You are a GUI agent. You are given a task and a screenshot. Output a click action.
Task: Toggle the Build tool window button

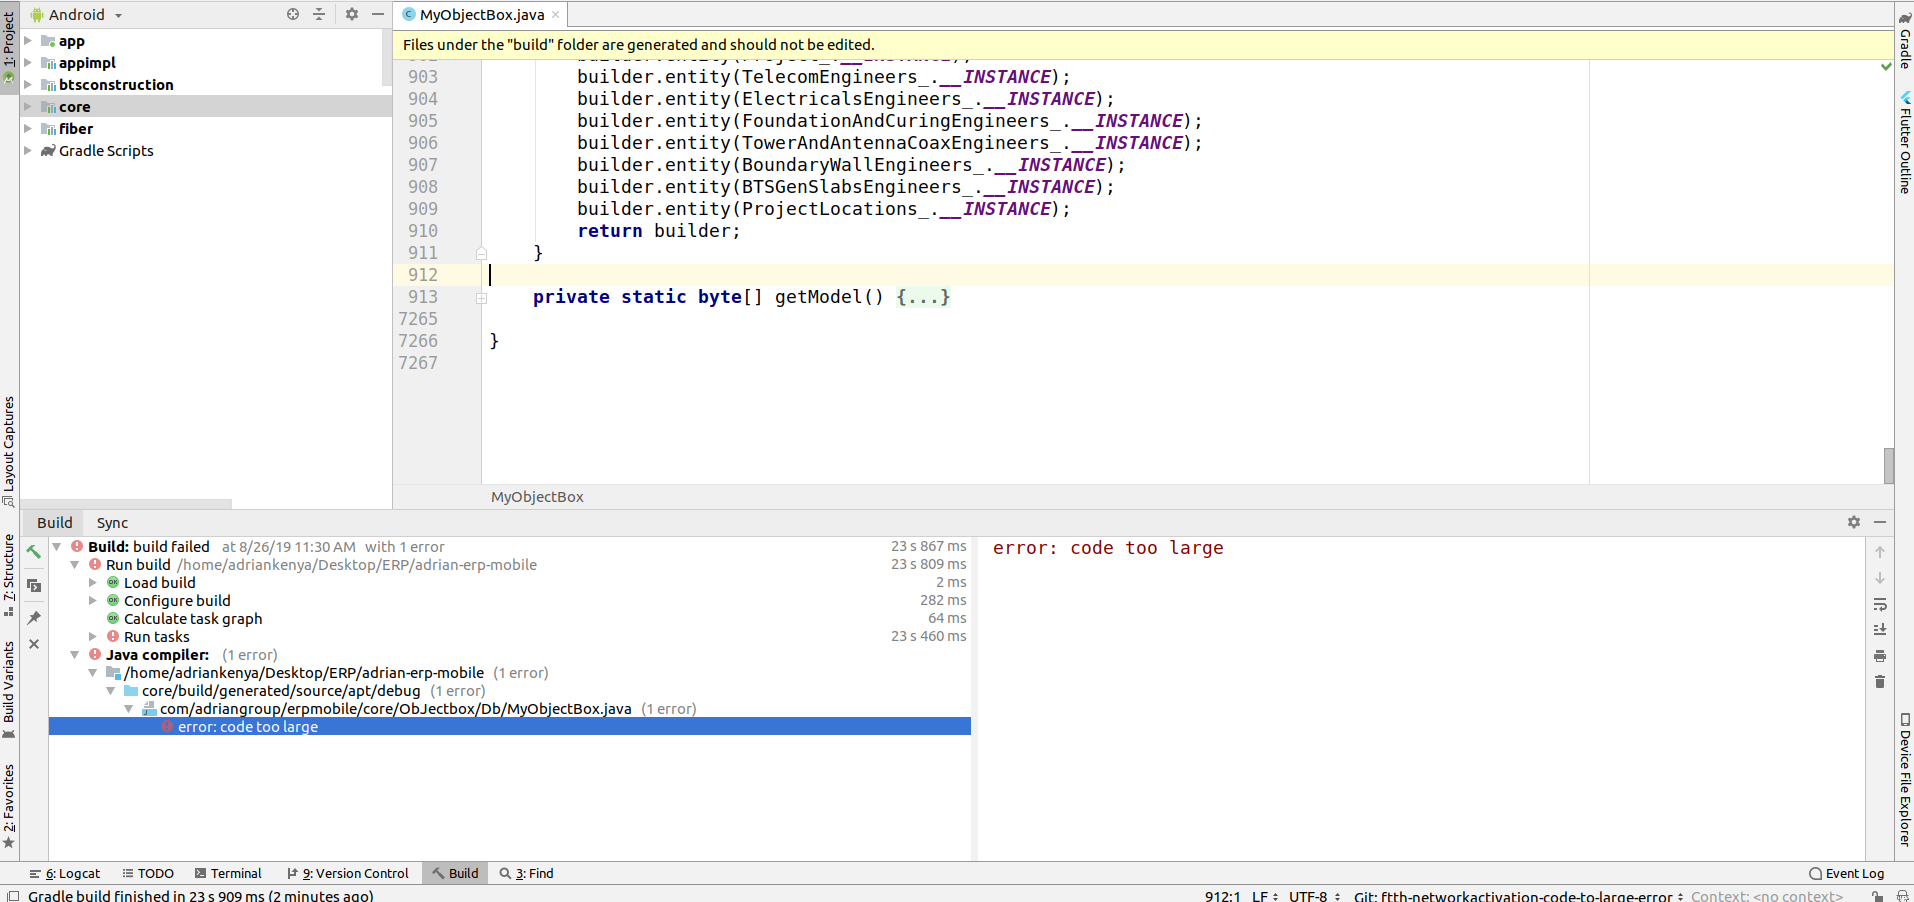(455, 873)
